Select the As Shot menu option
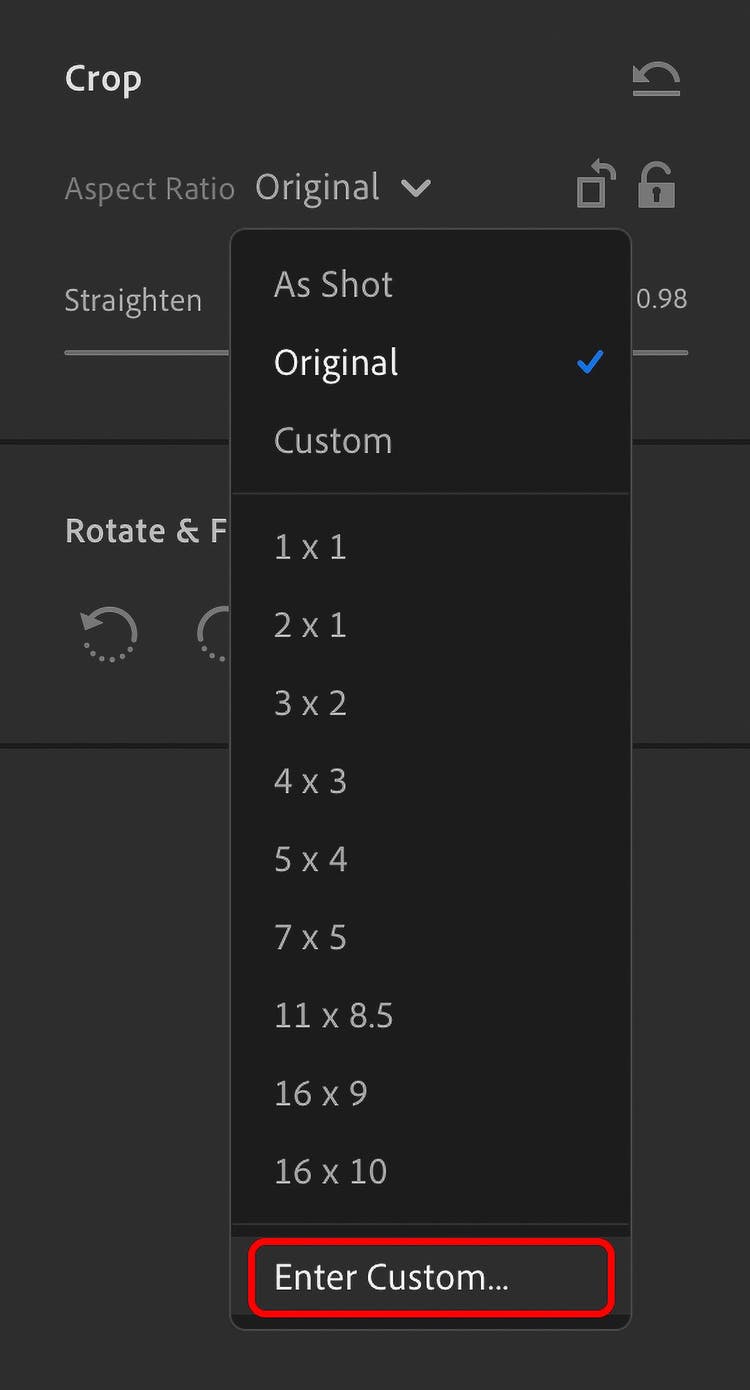 [334, 285]
